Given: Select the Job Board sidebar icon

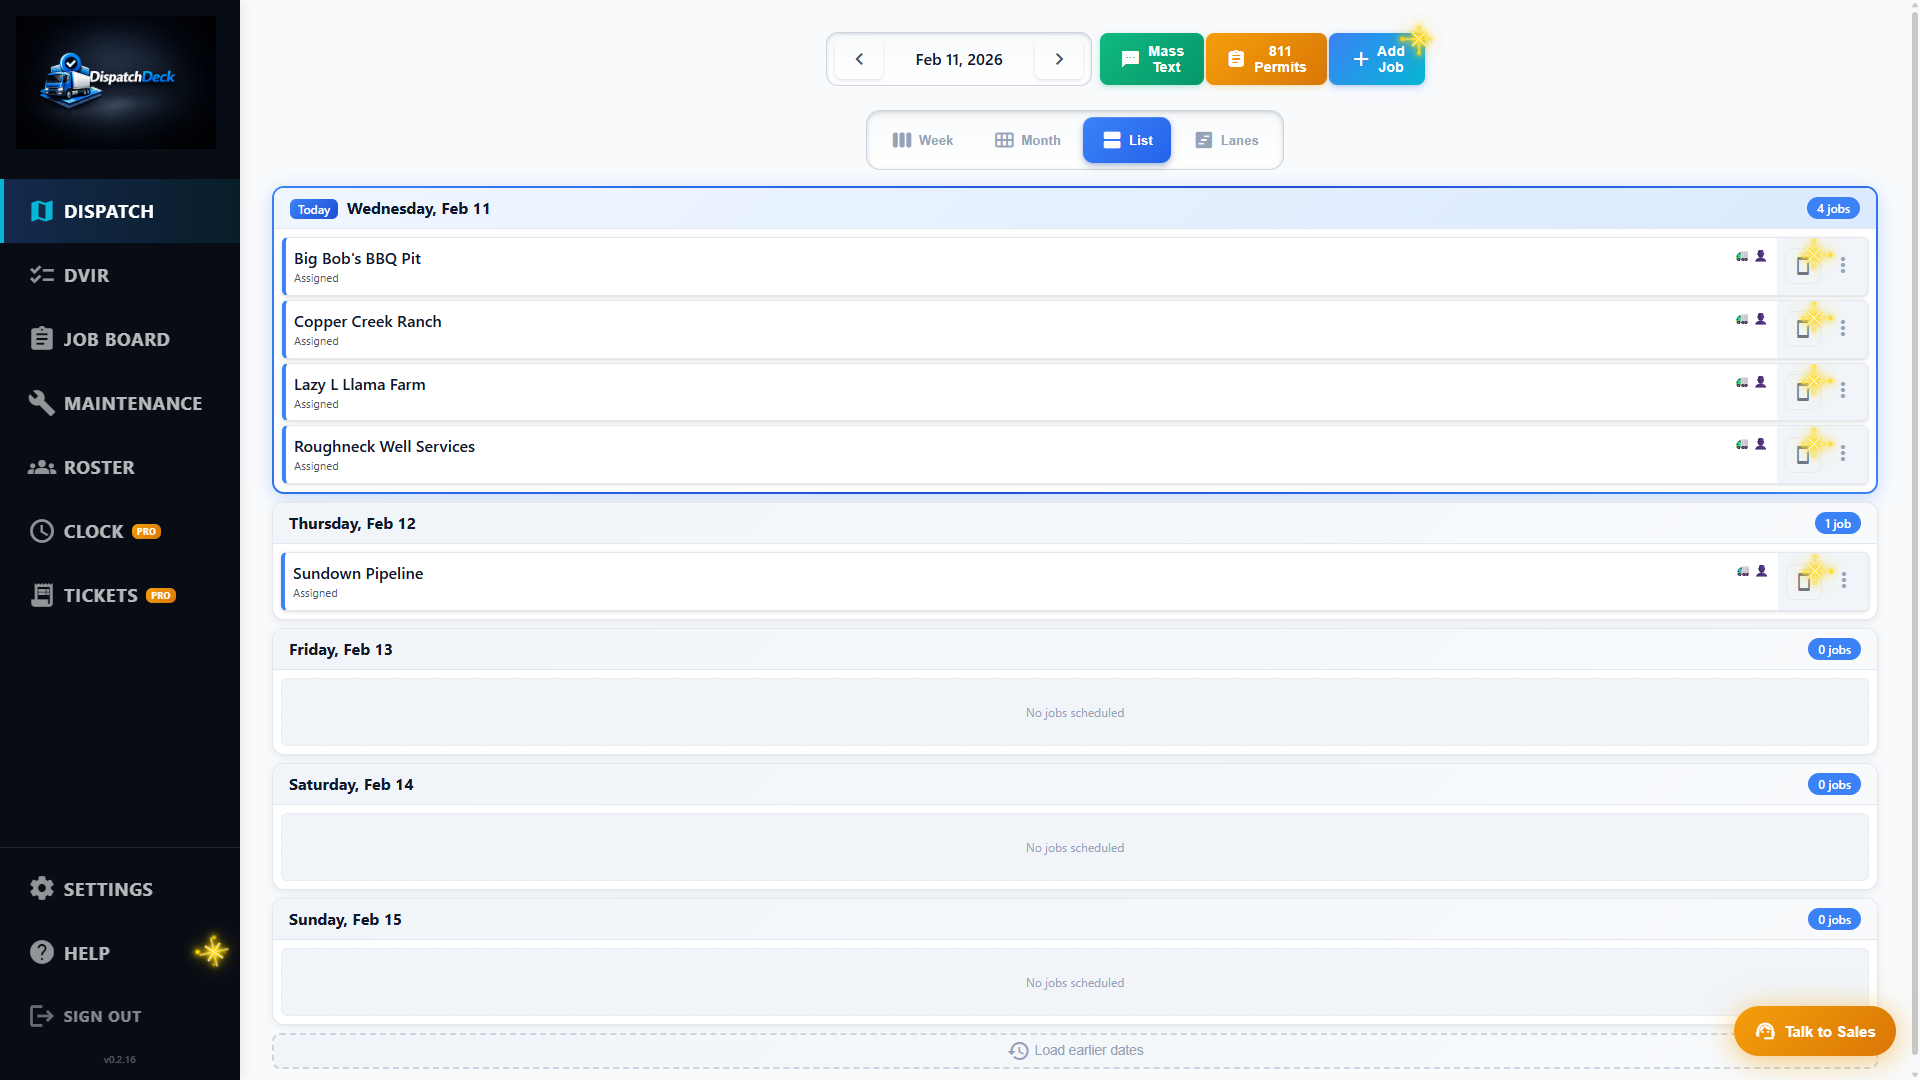Looking at the screenshot, I should 42,339.
